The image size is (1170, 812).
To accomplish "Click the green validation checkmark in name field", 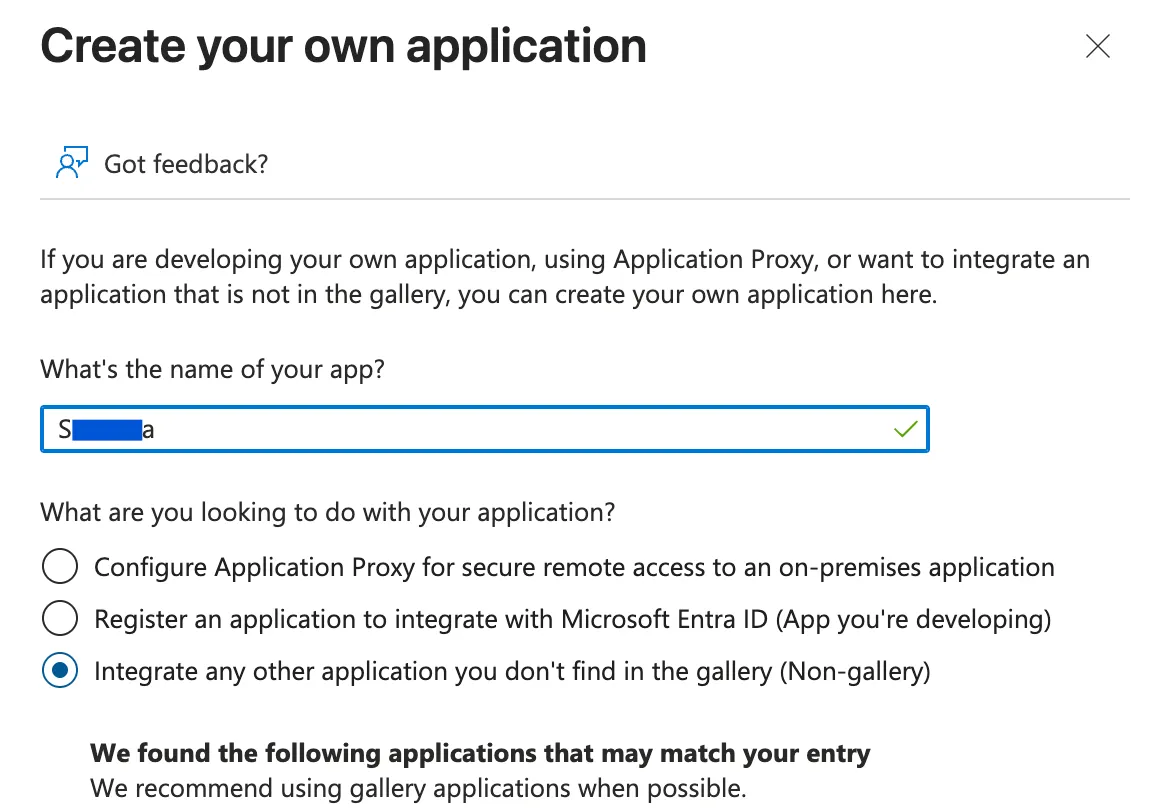I will pyautogui.click(x=905, y=429).
